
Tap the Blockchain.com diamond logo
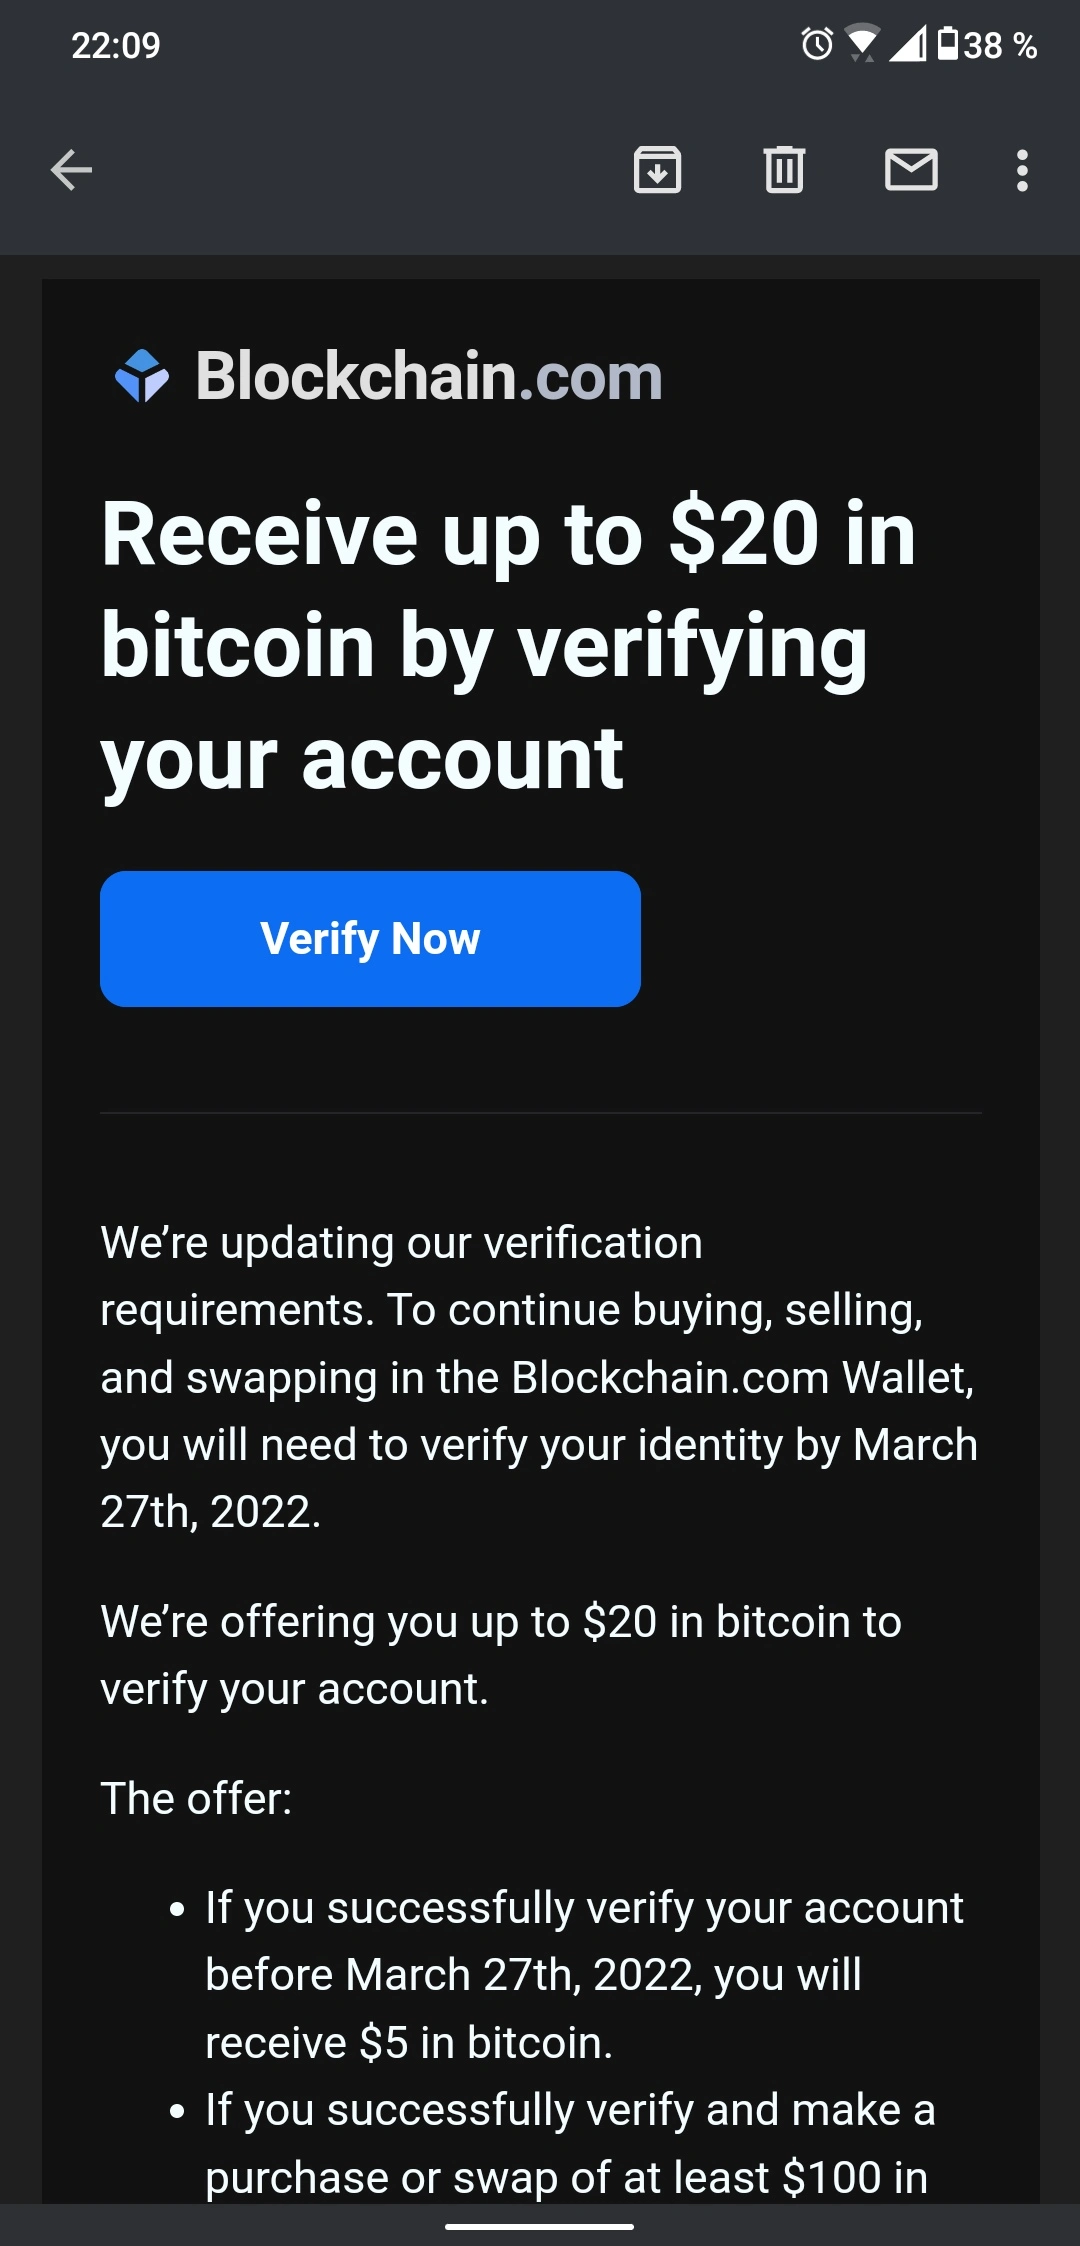click(x=142, y=376)
